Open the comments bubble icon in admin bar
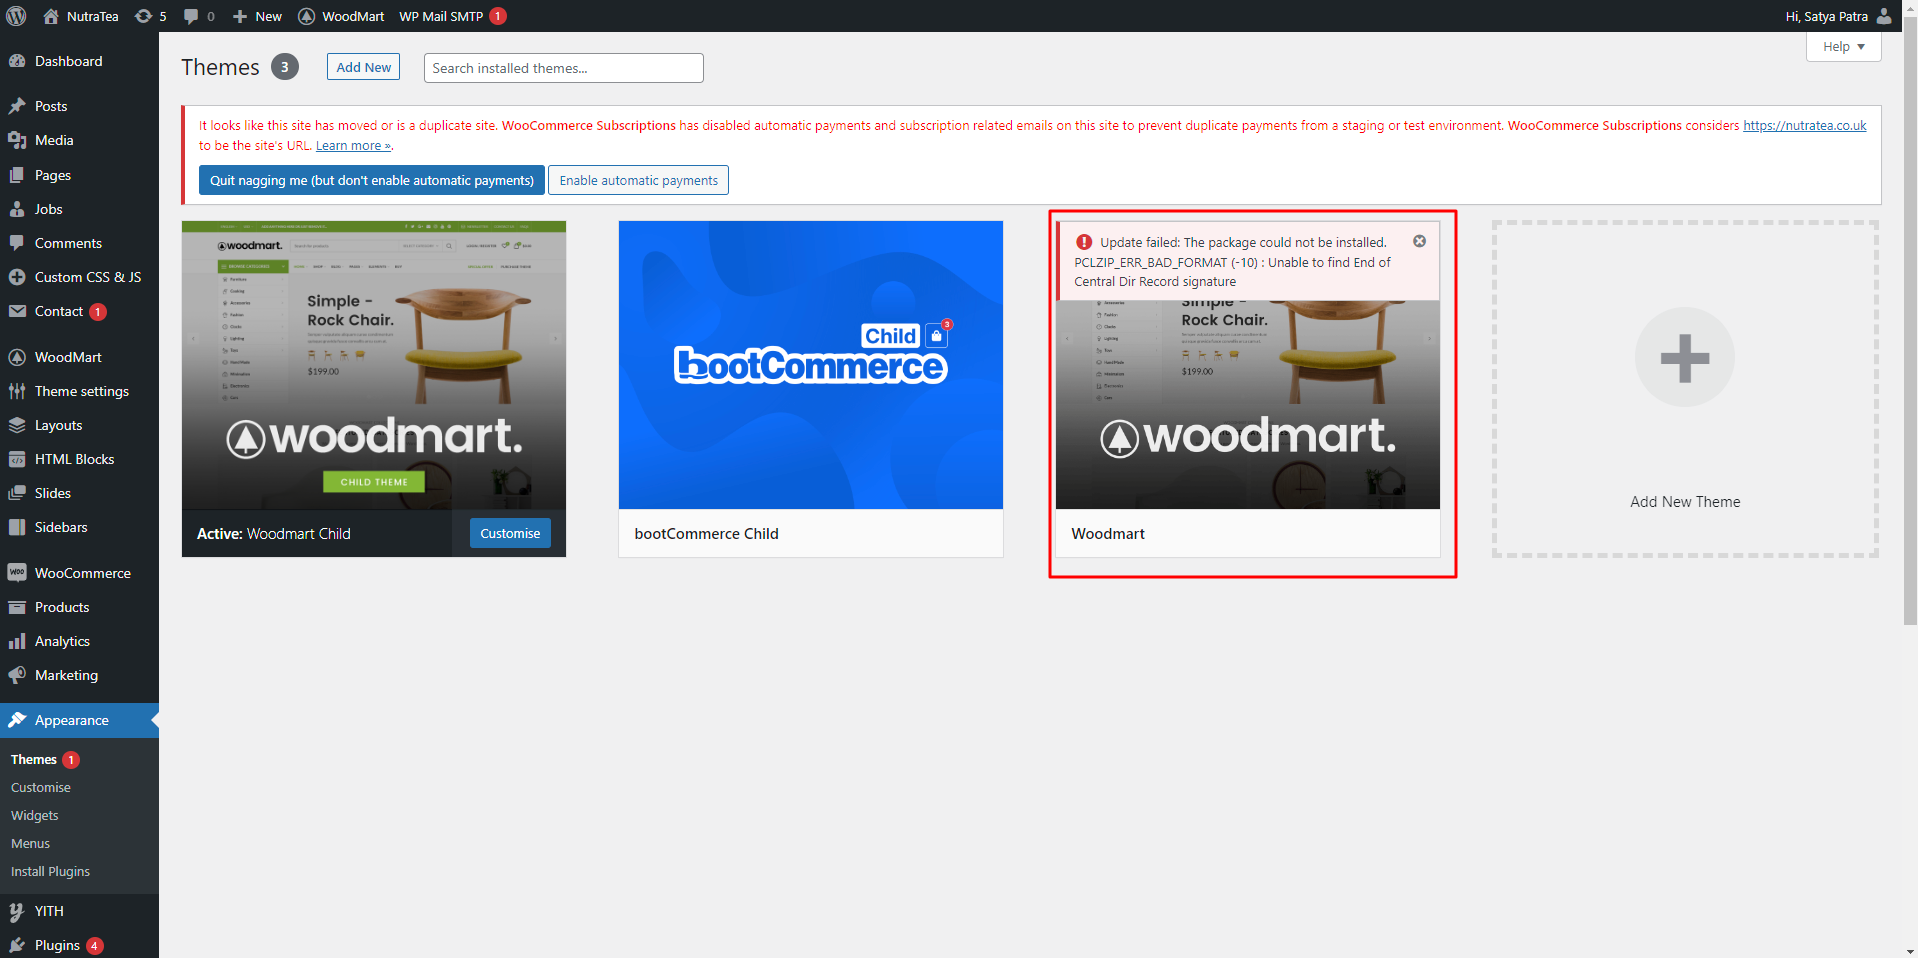This screenshot has height=958, width=1918. [x=191, y=16]
